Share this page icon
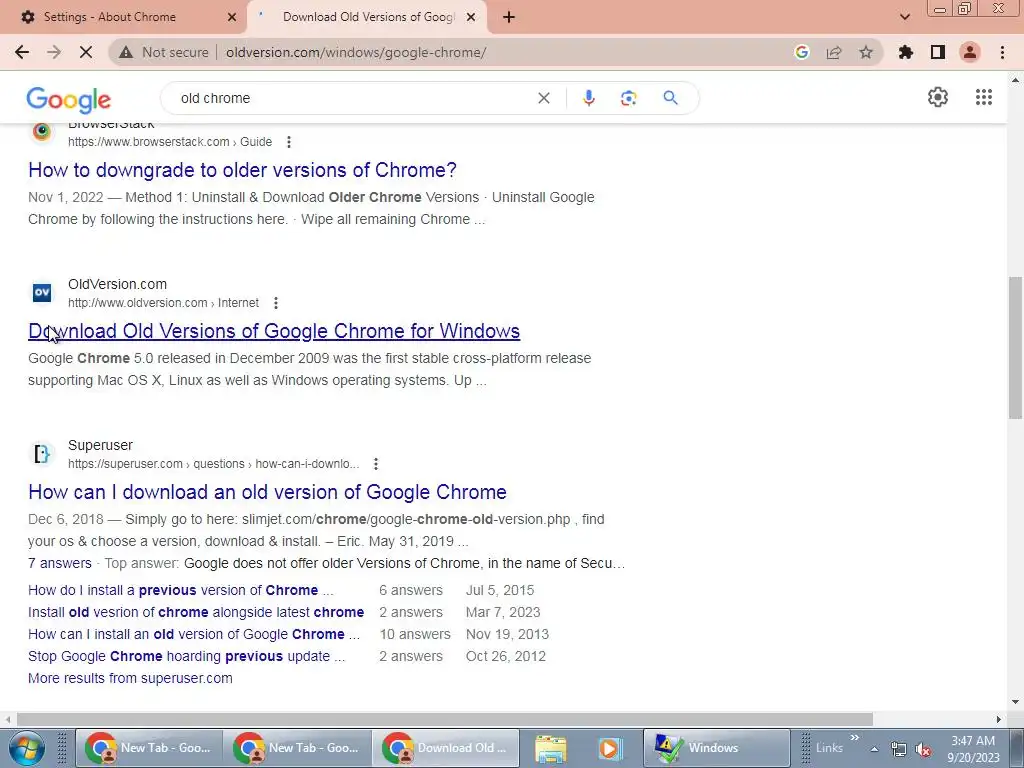This screenshot has width=1024, height=768. coord(834,52)
